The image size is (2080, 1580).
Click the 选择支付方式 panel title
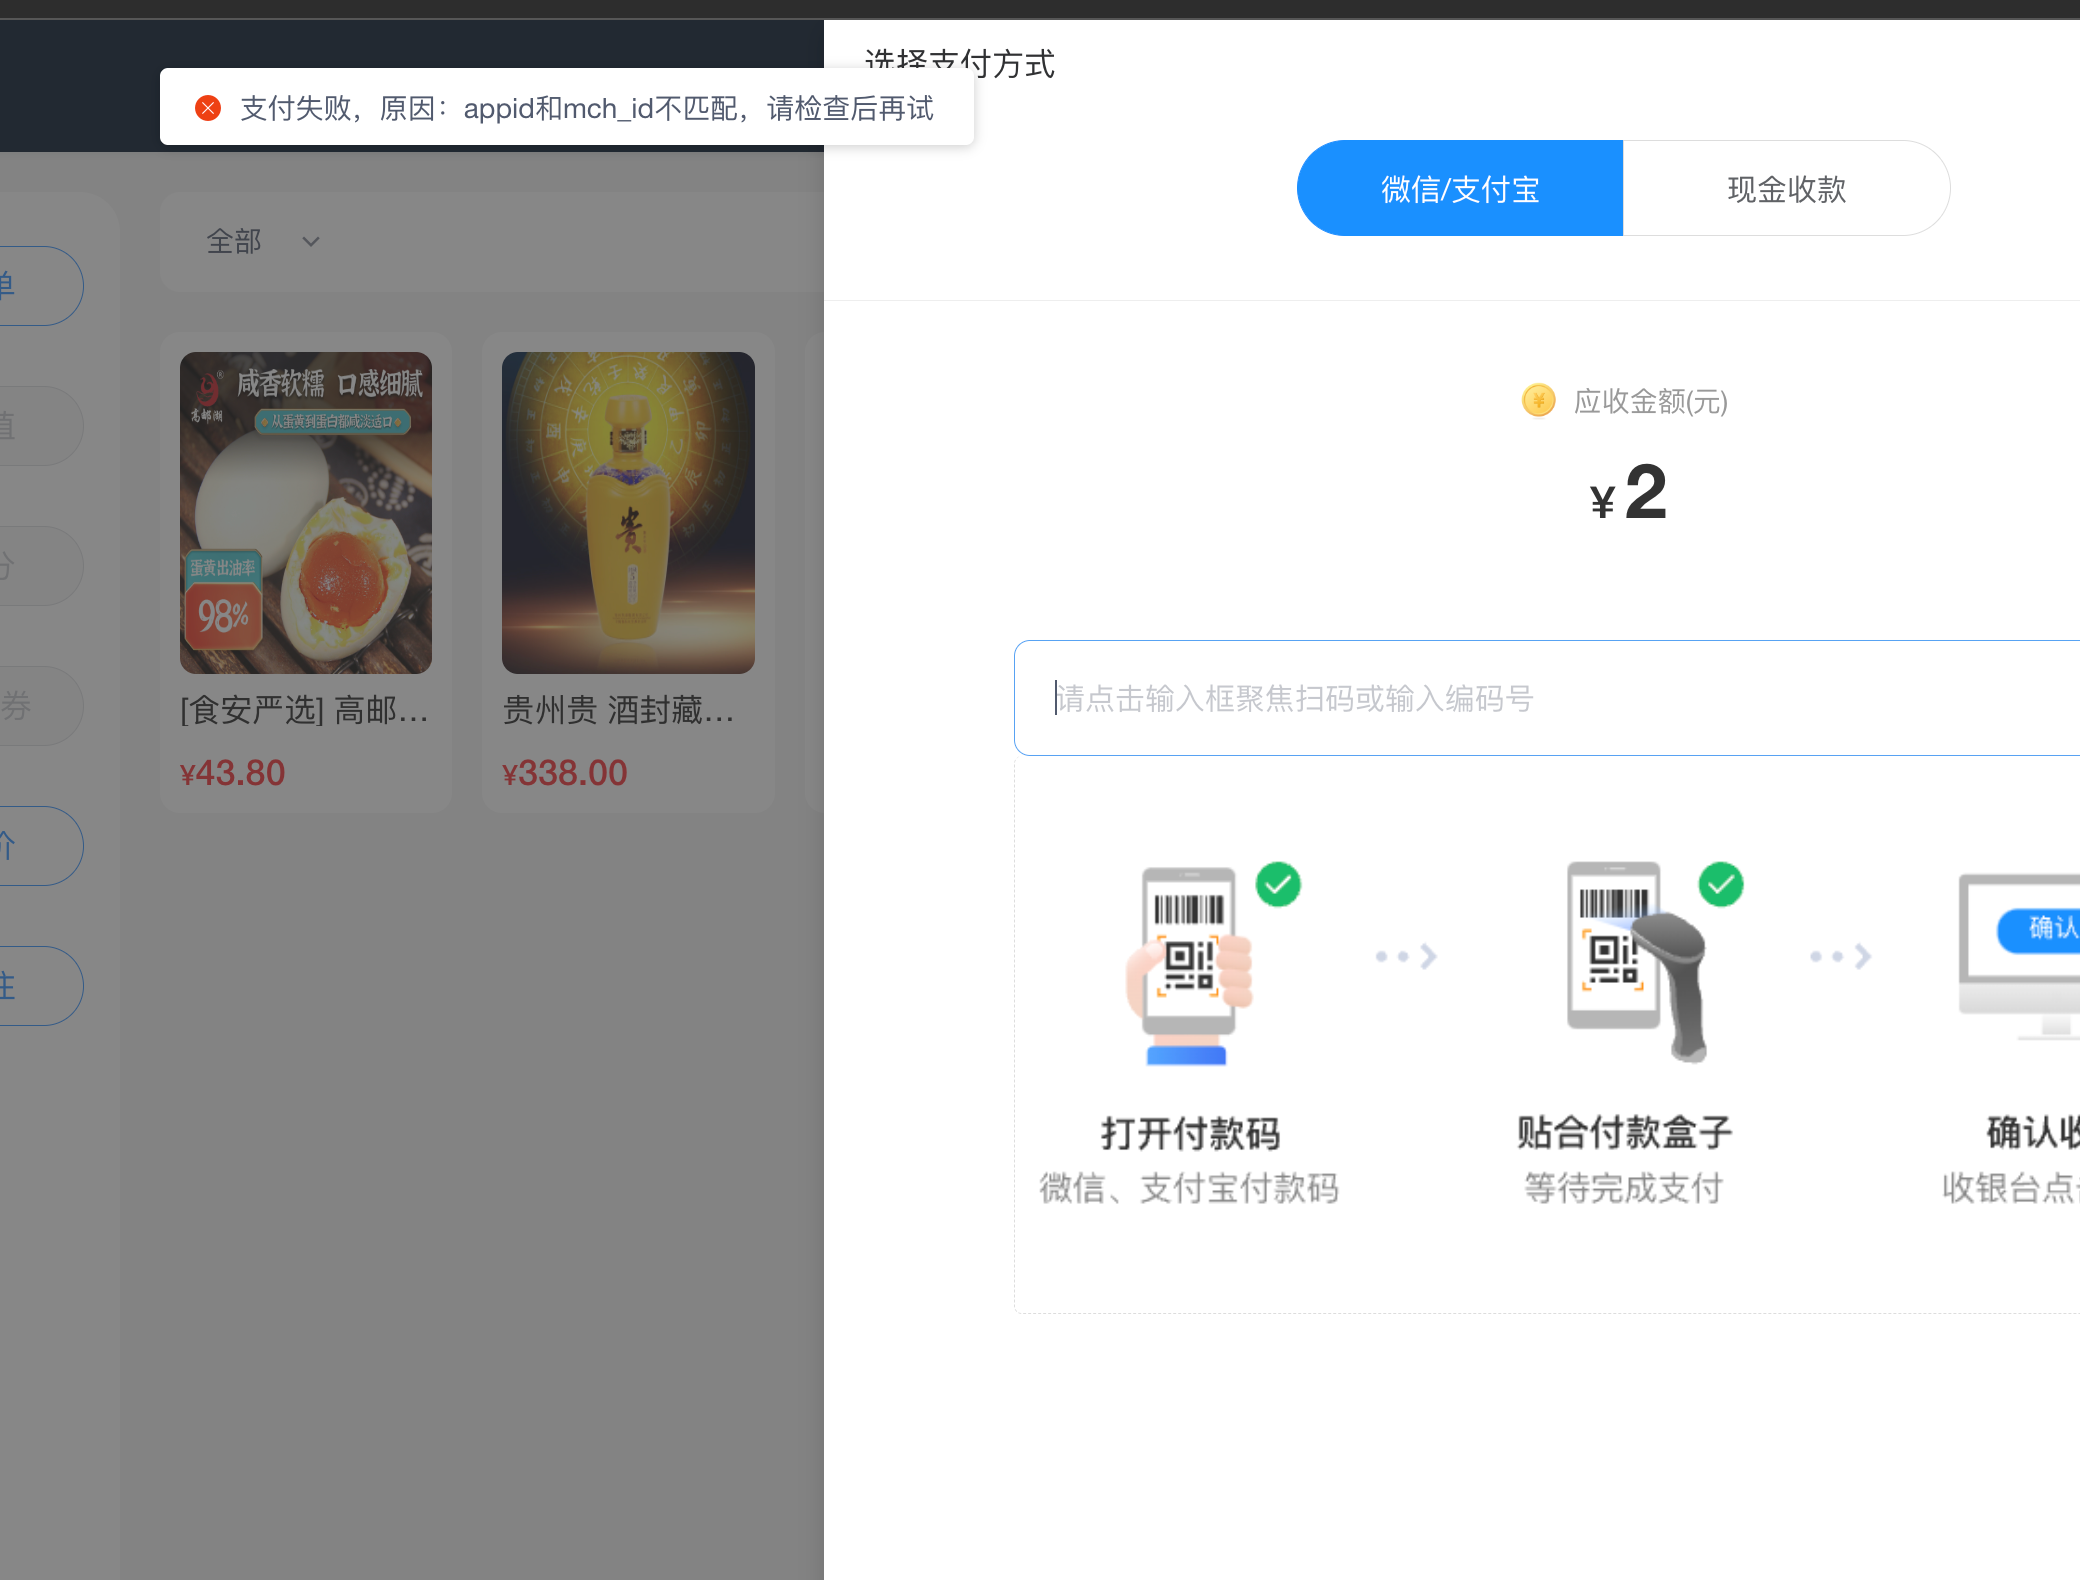(960, 63)
